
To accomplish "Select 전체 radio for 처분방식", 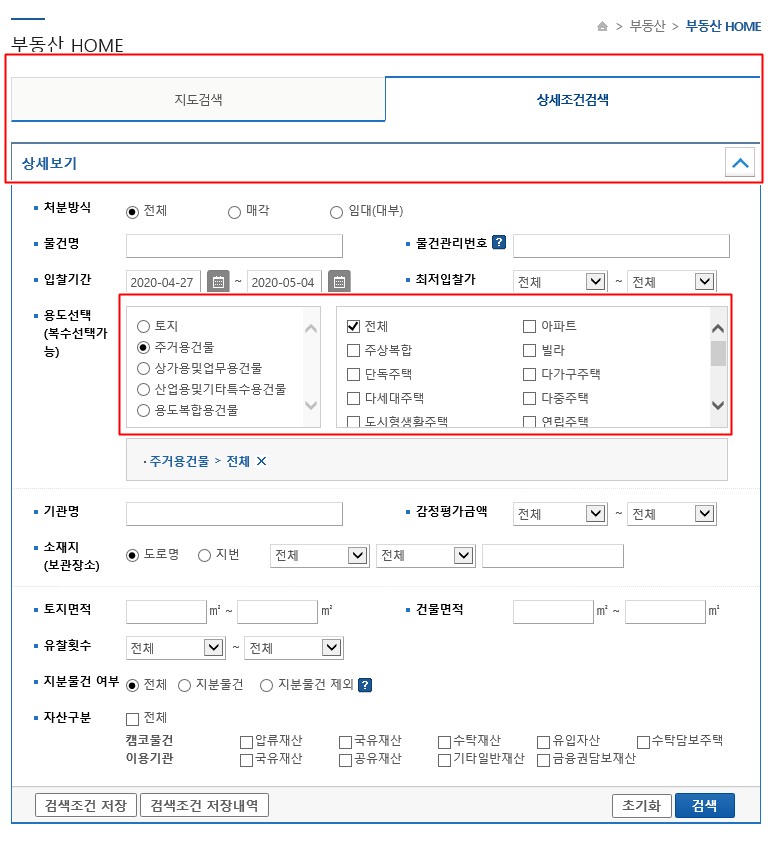I will pos(132,212).
